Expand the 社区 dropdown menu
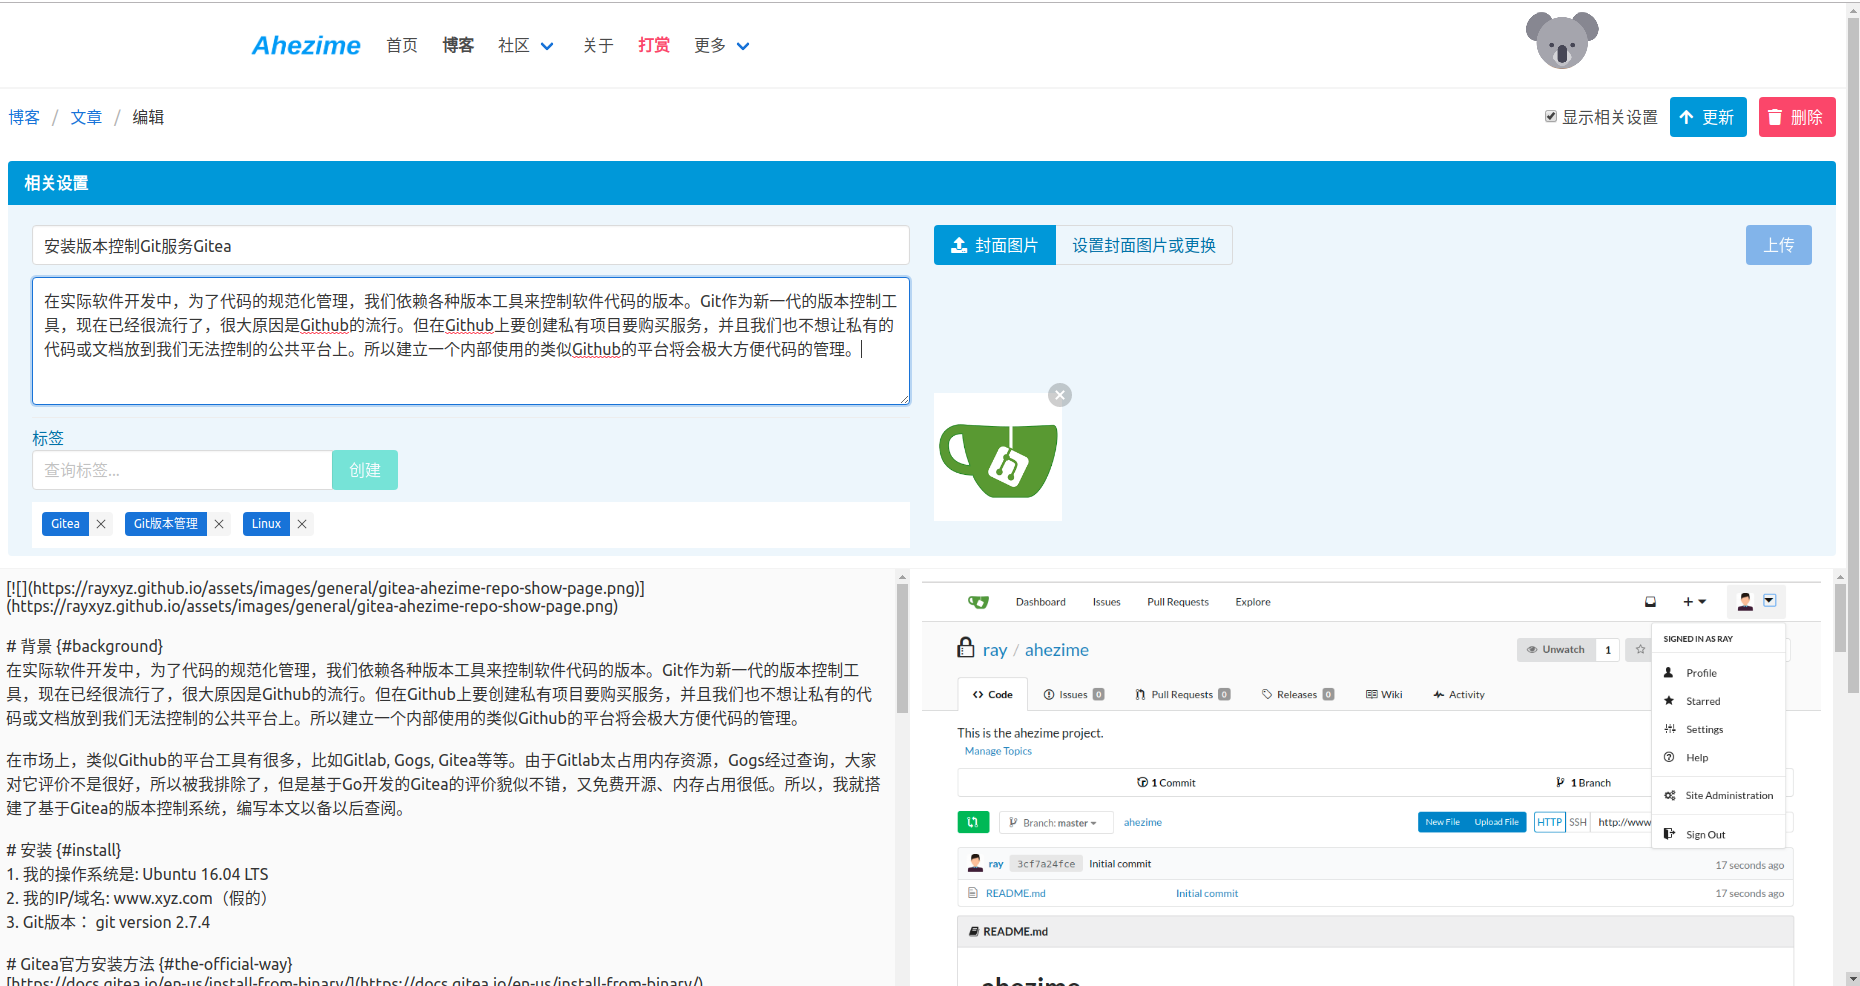 tap(526, 45)
